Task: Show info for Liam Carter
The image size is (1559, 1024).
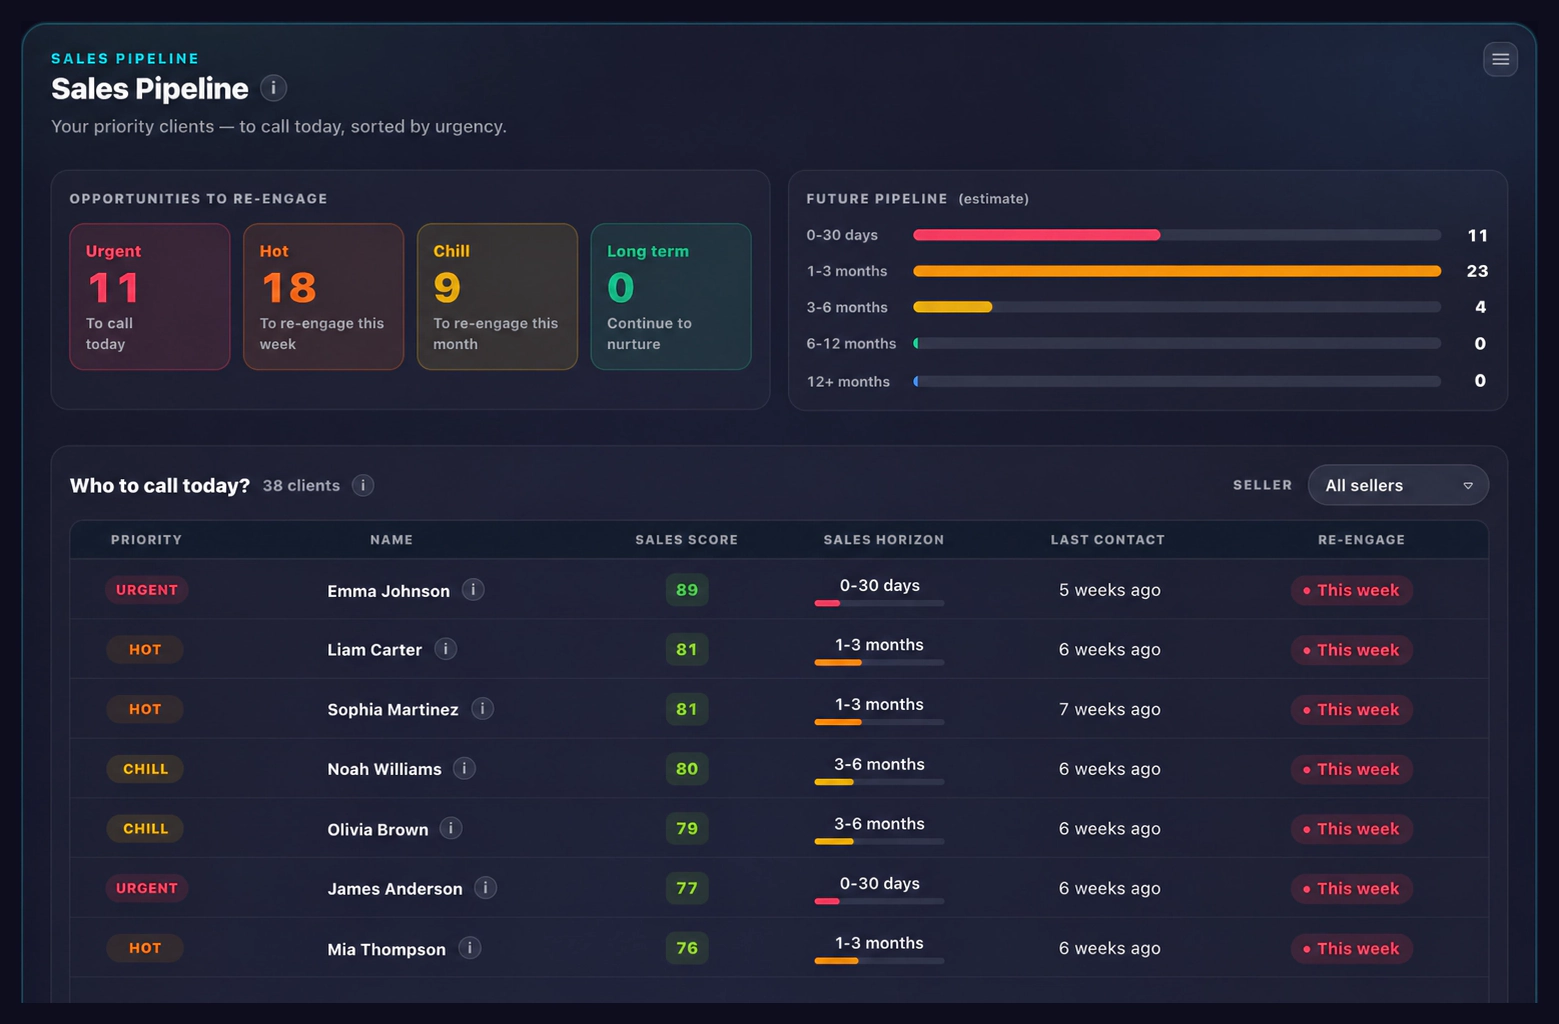Action: tap(446, 649)
